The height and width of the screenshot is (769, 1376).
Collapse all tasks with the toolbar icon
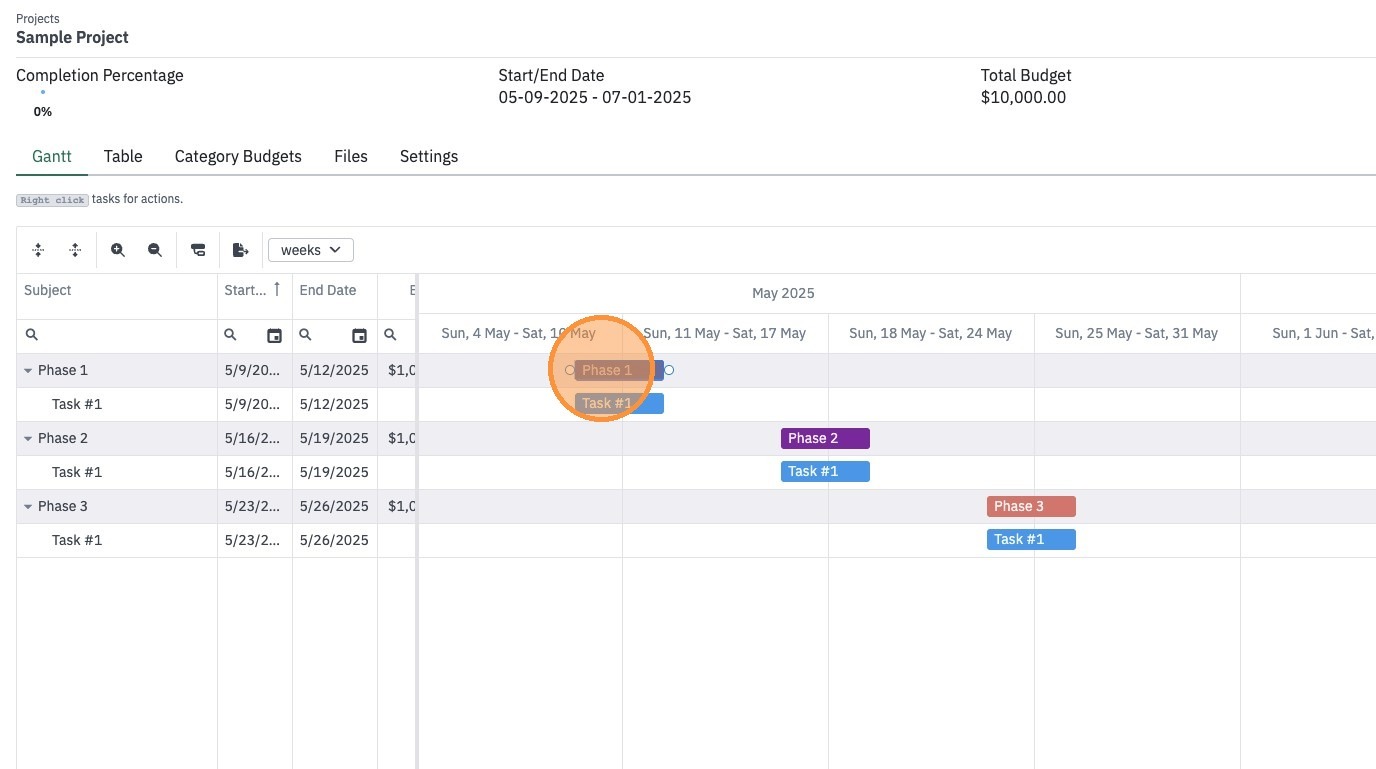click(39, 250)
